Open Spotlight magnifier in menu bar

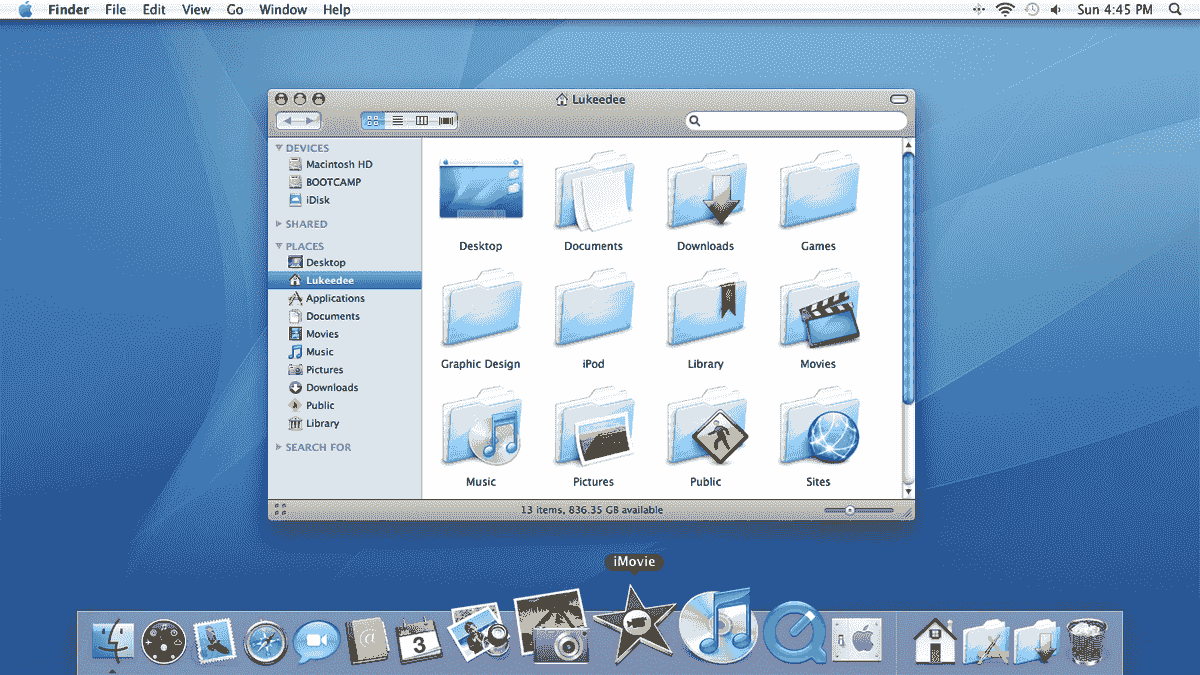pos(1175,10)
